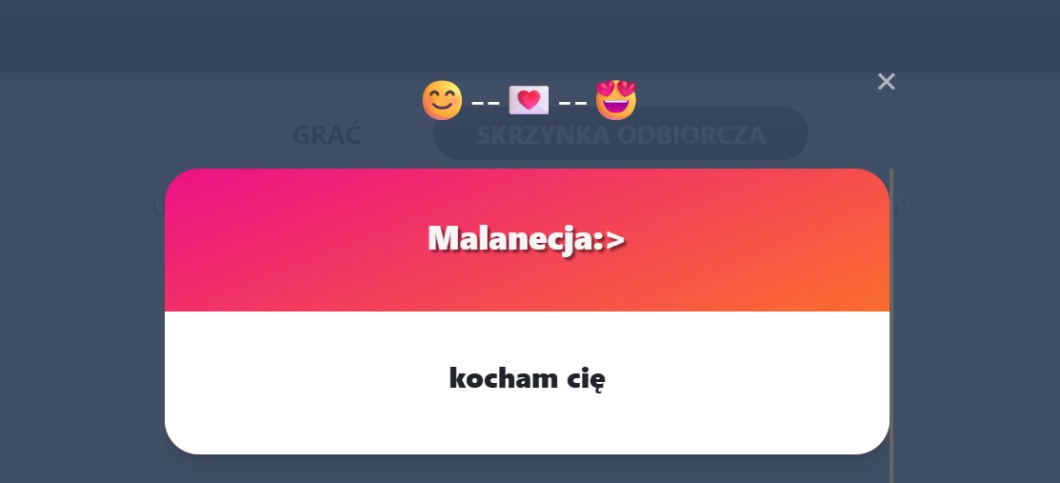1060x483 pixels.
Task: Click the love letter envelope emoji
Action: (529, 101)
